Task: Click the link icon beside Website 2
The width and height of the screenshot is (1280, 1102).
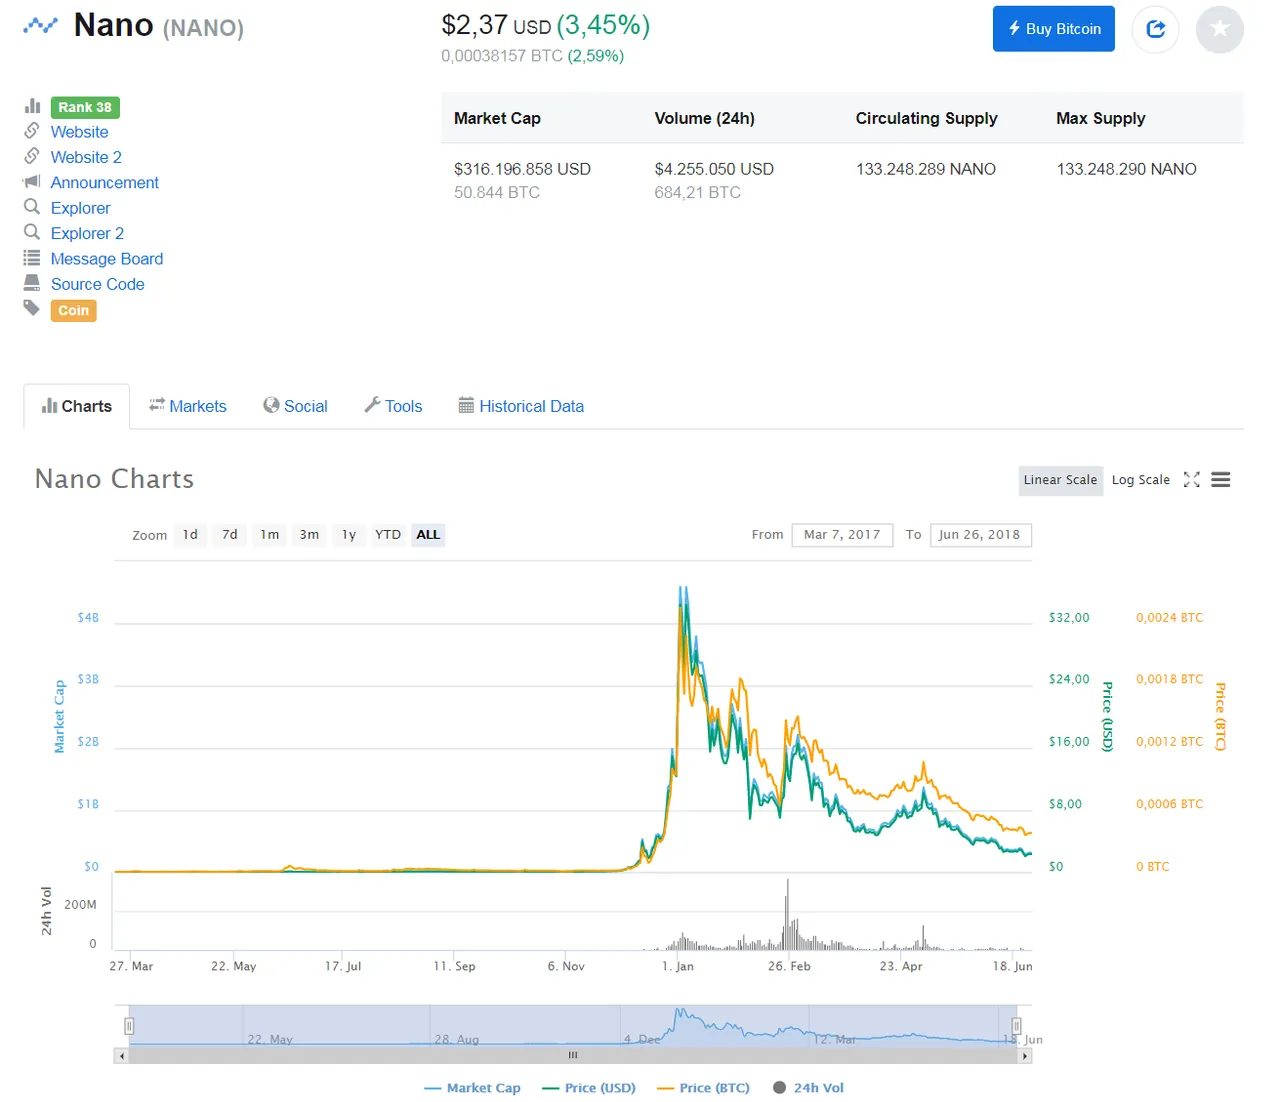Action: coord(32,156)
